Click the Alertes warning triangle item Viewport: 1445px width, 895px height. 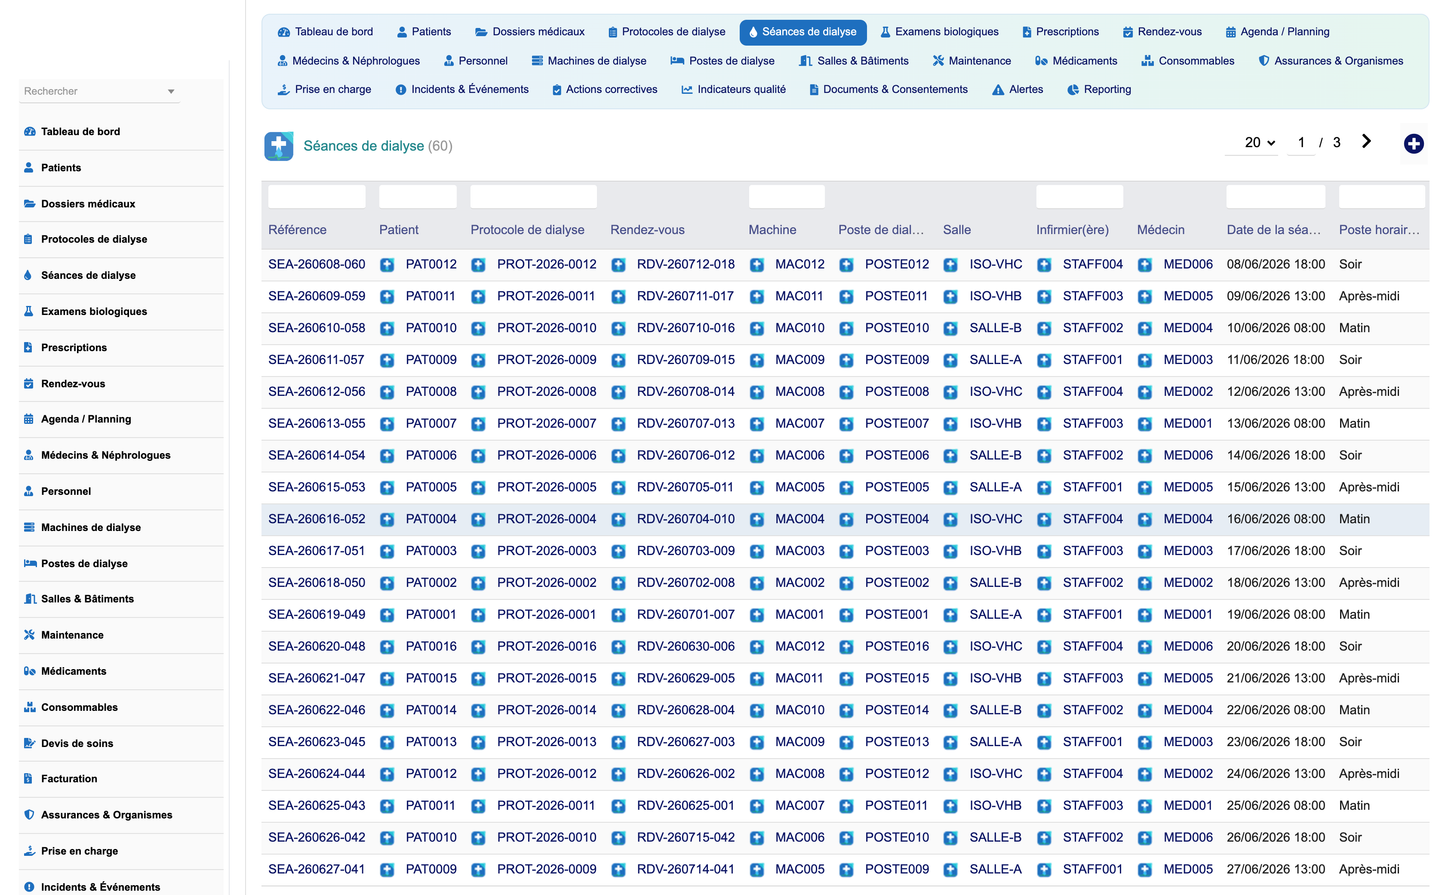tap(1018, 90)
